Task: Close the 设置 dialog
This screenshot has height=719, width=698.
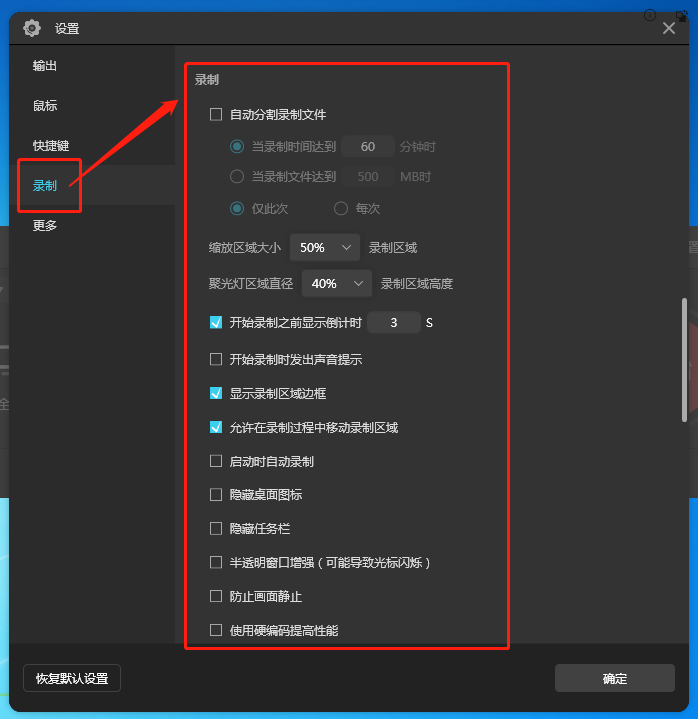Action: 669,28
